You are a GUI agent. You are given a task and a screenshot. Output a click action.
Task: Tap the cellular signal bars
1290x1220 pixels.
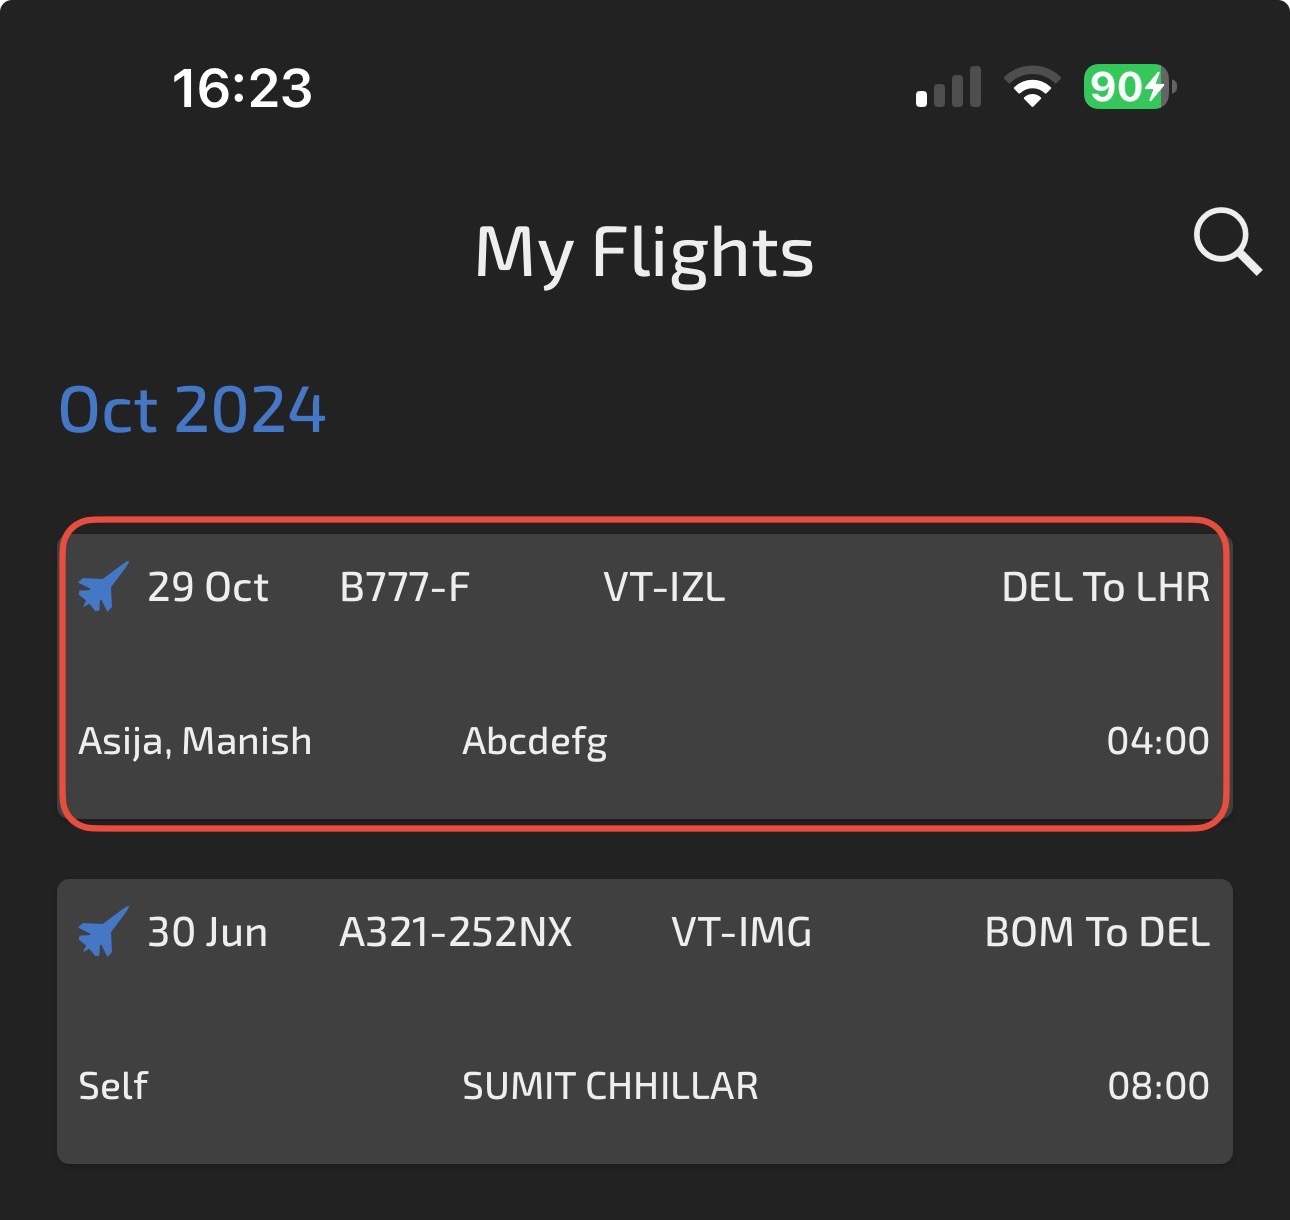(948, 88)
